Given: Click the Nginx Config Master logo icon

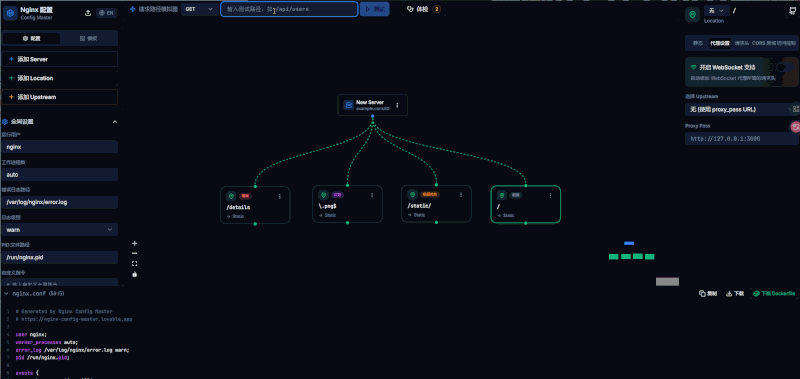Looking at the screenshot, I should pos(10,13).
